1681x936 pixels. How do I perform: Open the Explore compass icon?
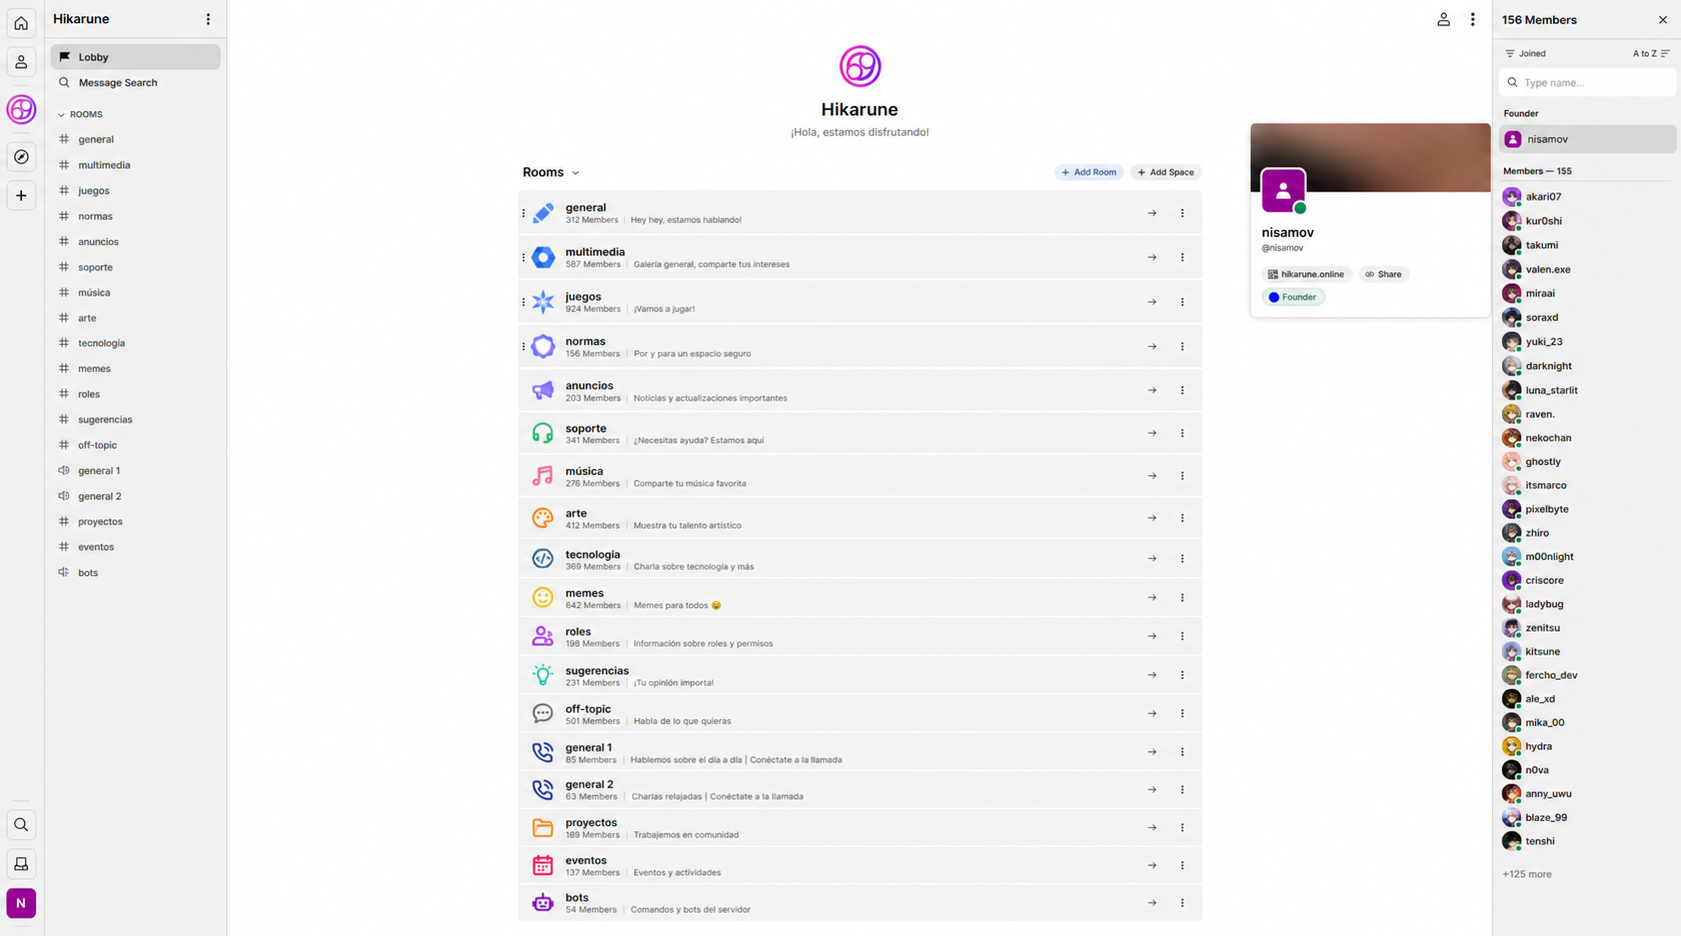click(x=21, y=157)
